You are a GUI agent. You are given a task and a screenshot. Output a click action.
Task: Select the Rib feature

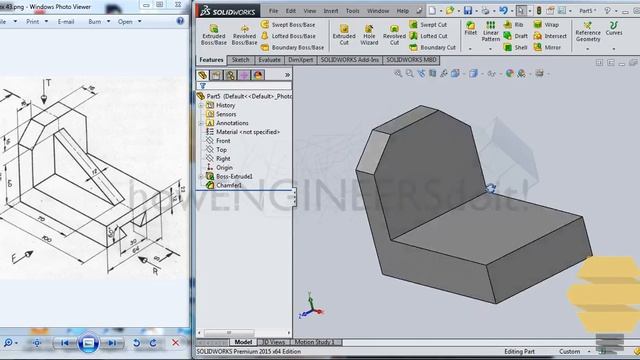click(x=513, y=24)
